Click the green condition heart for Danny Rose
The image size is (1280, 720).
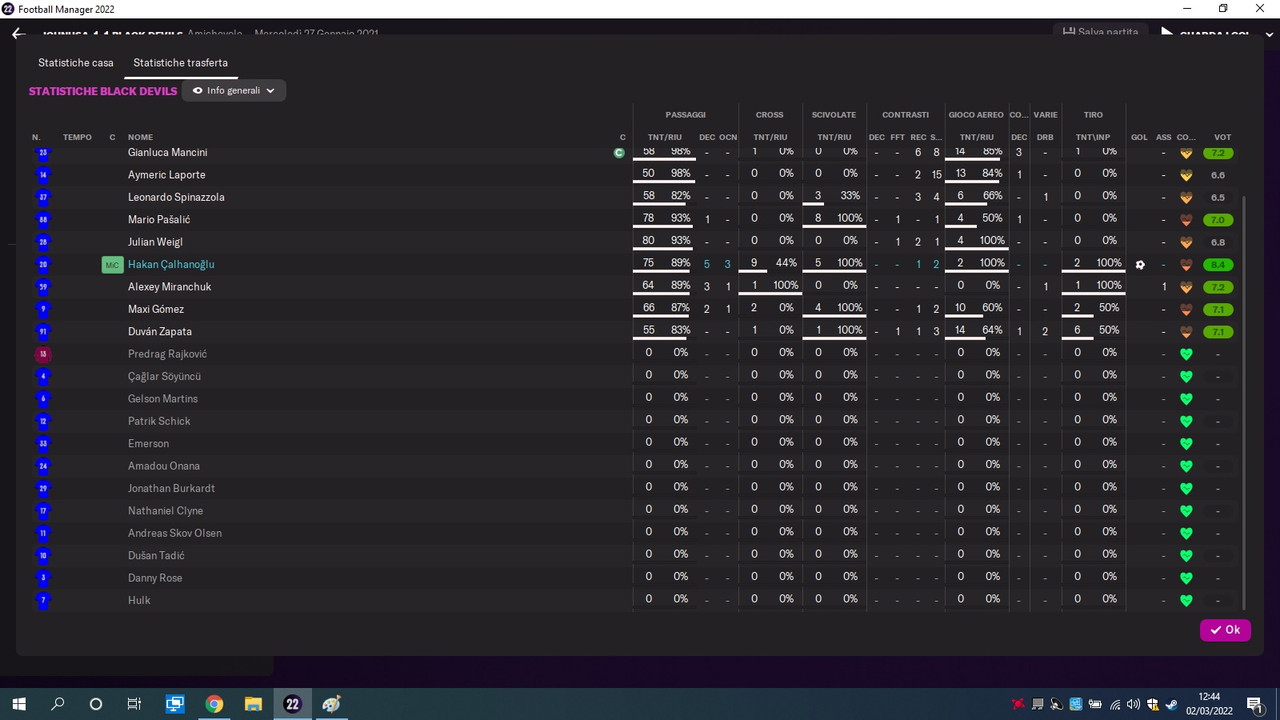[1186, 578]
